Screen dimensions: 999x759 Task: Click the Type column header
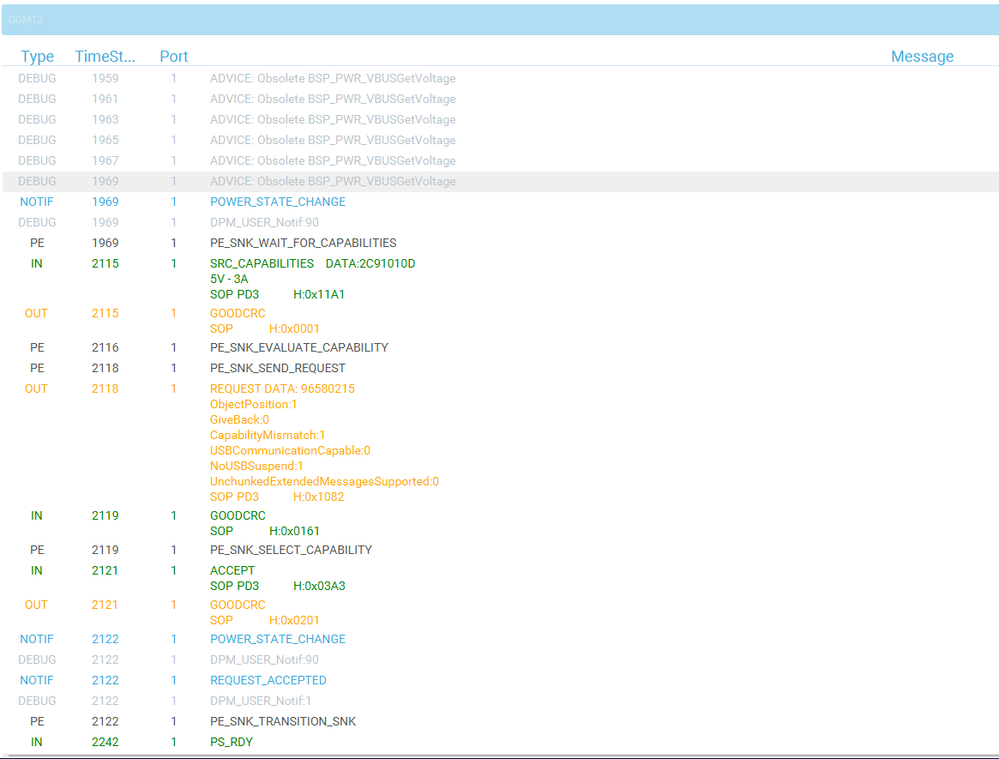37,57
